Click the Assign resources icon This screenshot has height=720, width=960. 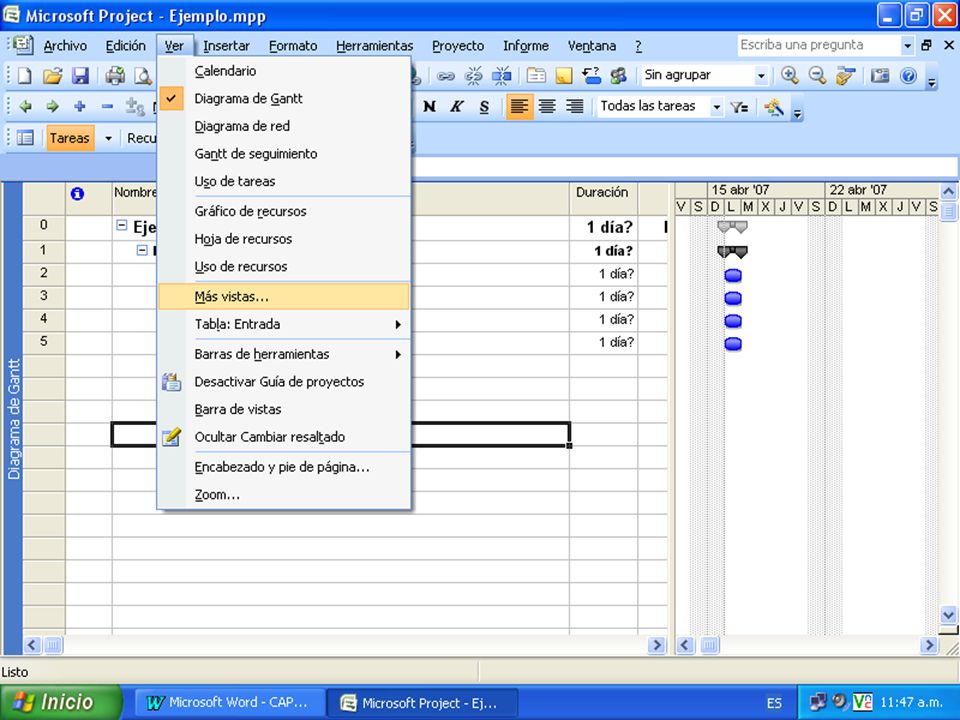point(618,76)
